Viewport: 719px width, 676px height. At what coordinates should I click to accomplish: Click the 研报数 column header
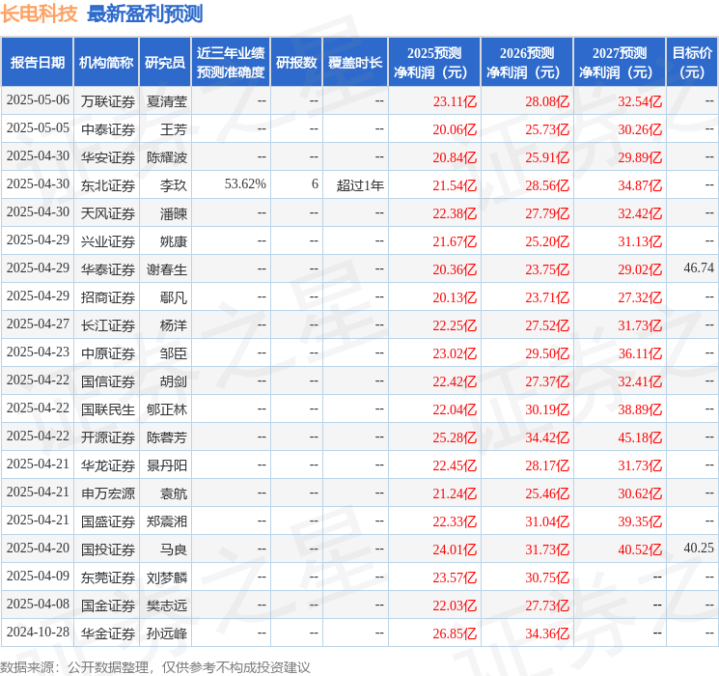coord(296,62)
